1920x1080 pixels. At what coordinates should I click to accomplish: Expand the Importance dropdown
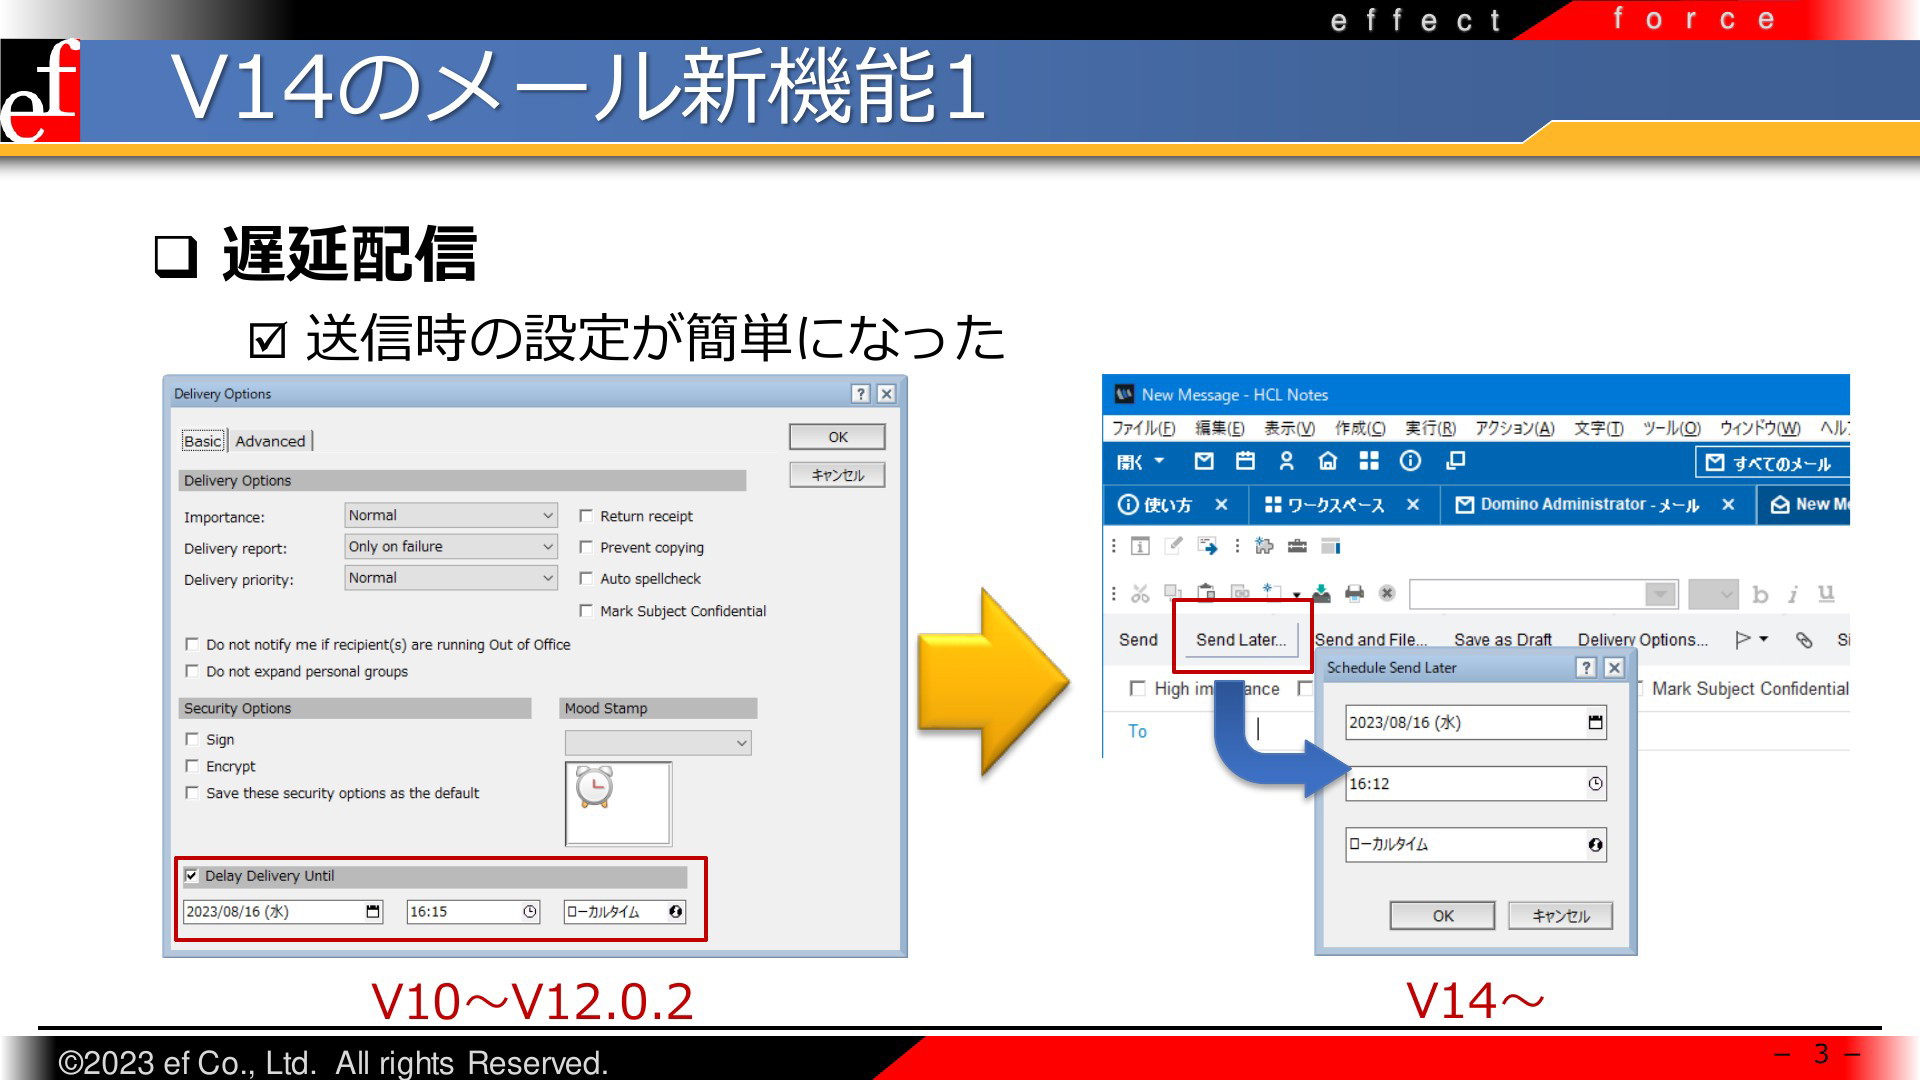[x=547, y=516]
